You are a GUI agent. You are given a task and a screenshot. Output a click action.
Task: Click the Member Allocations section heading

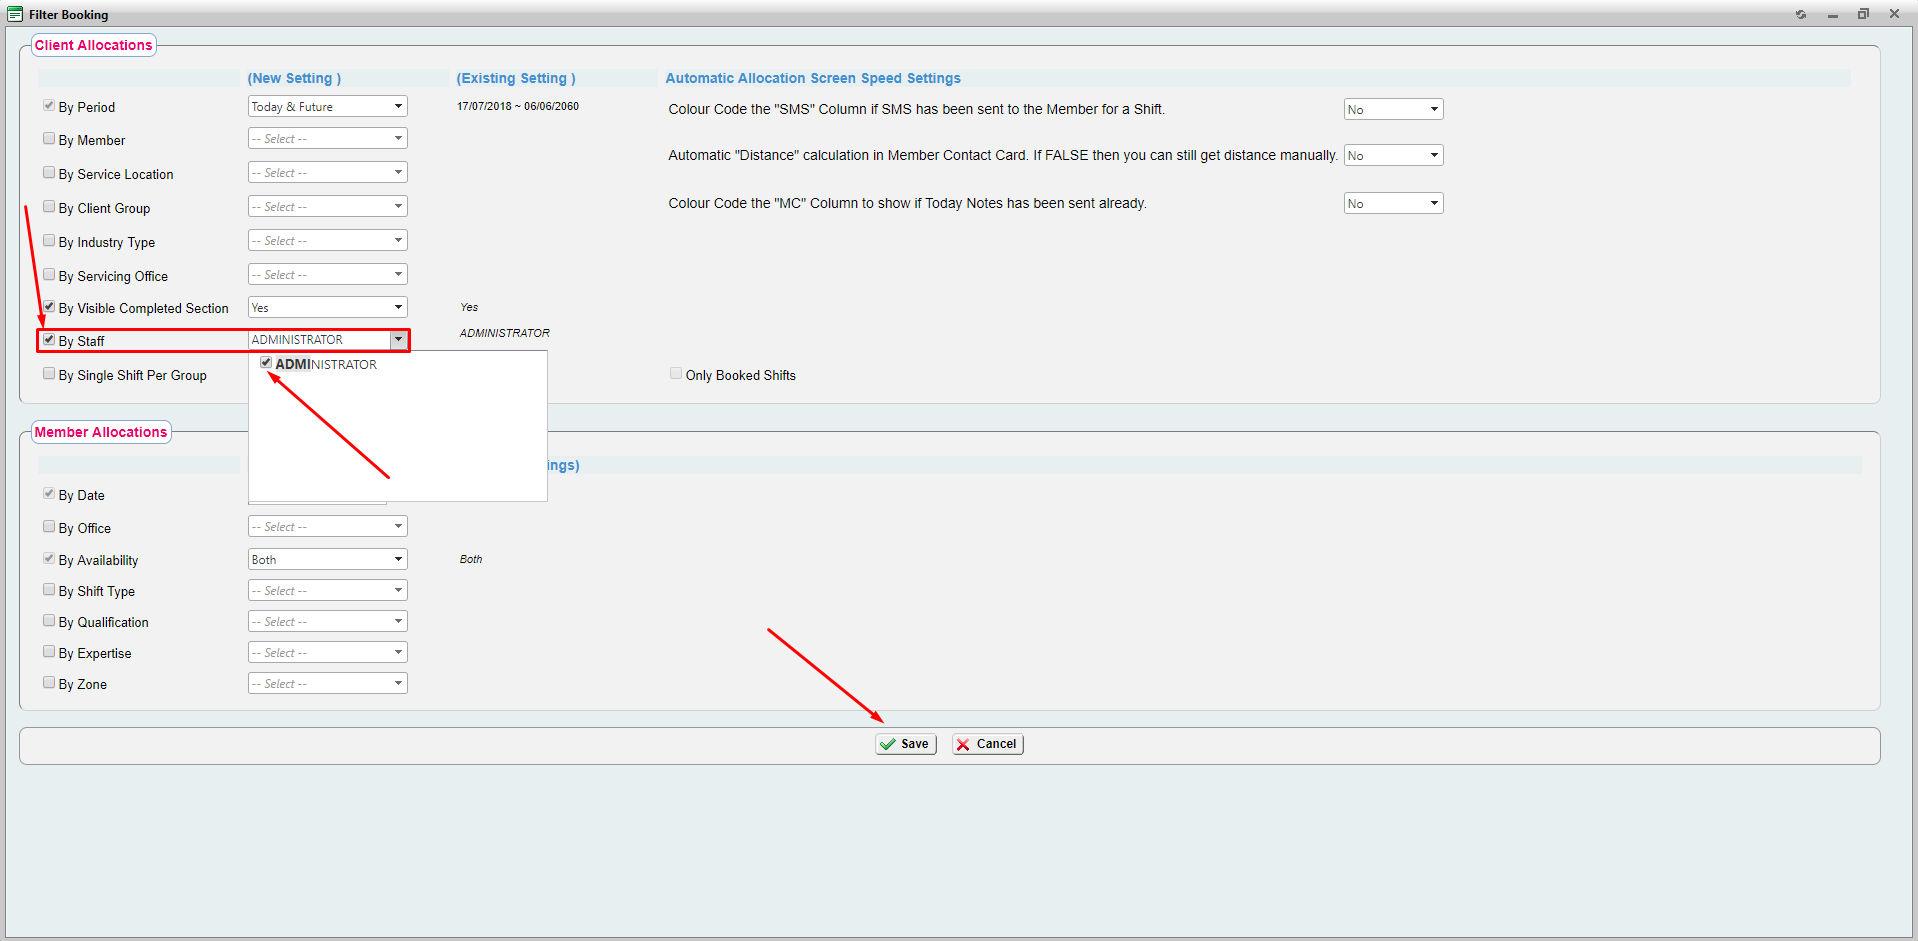click(101, 432)
